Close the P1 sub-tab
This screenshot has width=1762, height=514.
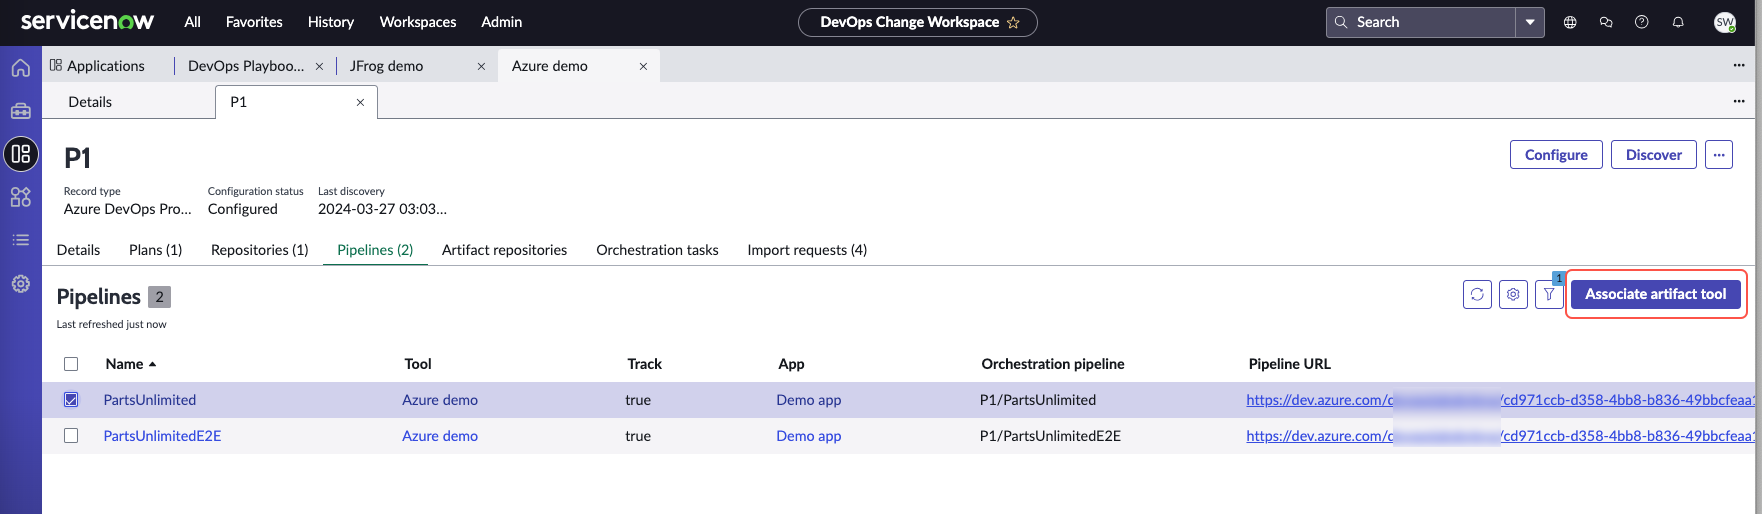360,102
